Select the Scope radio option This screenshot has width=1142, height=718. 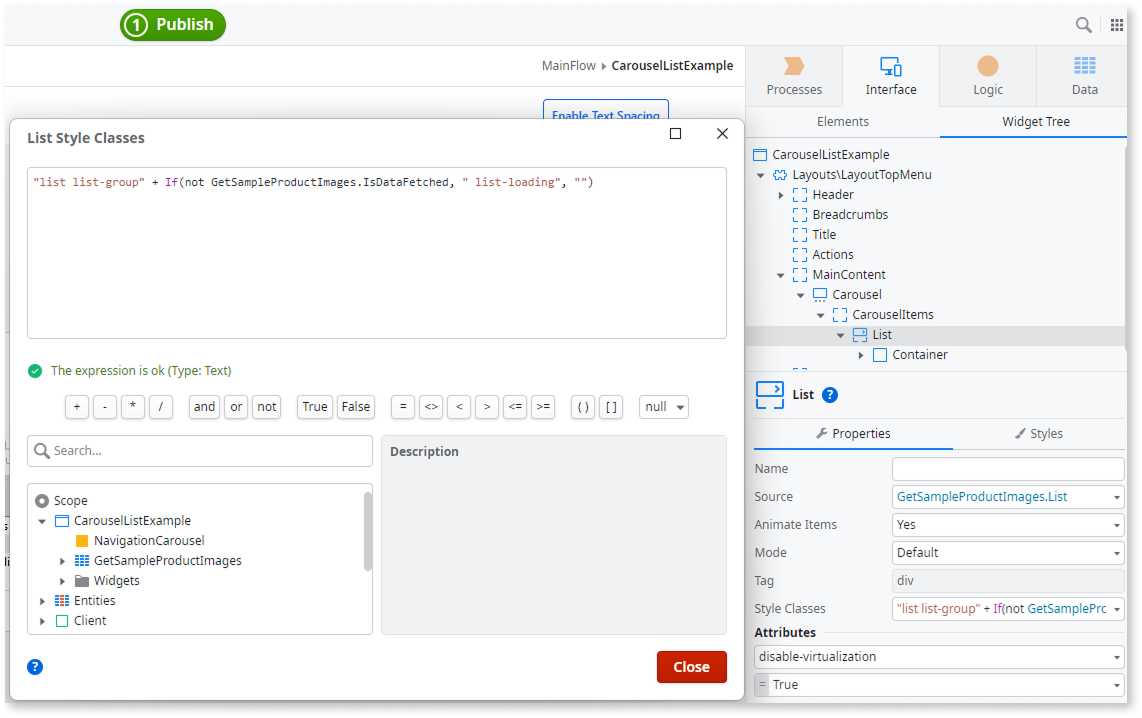coord(42,501)
